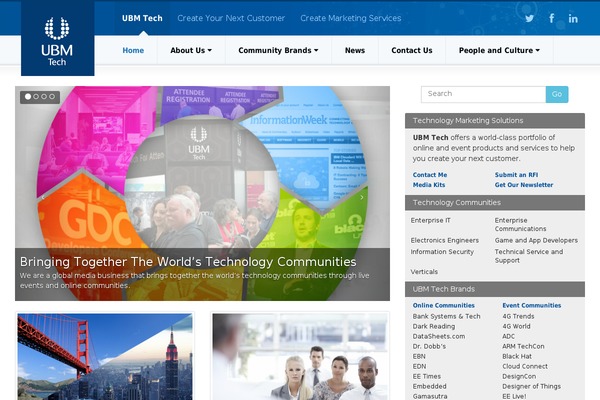Open the Bank Systems & Tech link
The height and width of the screenshot is (400, 600).
pyautogui.click(x=446, y=316)
